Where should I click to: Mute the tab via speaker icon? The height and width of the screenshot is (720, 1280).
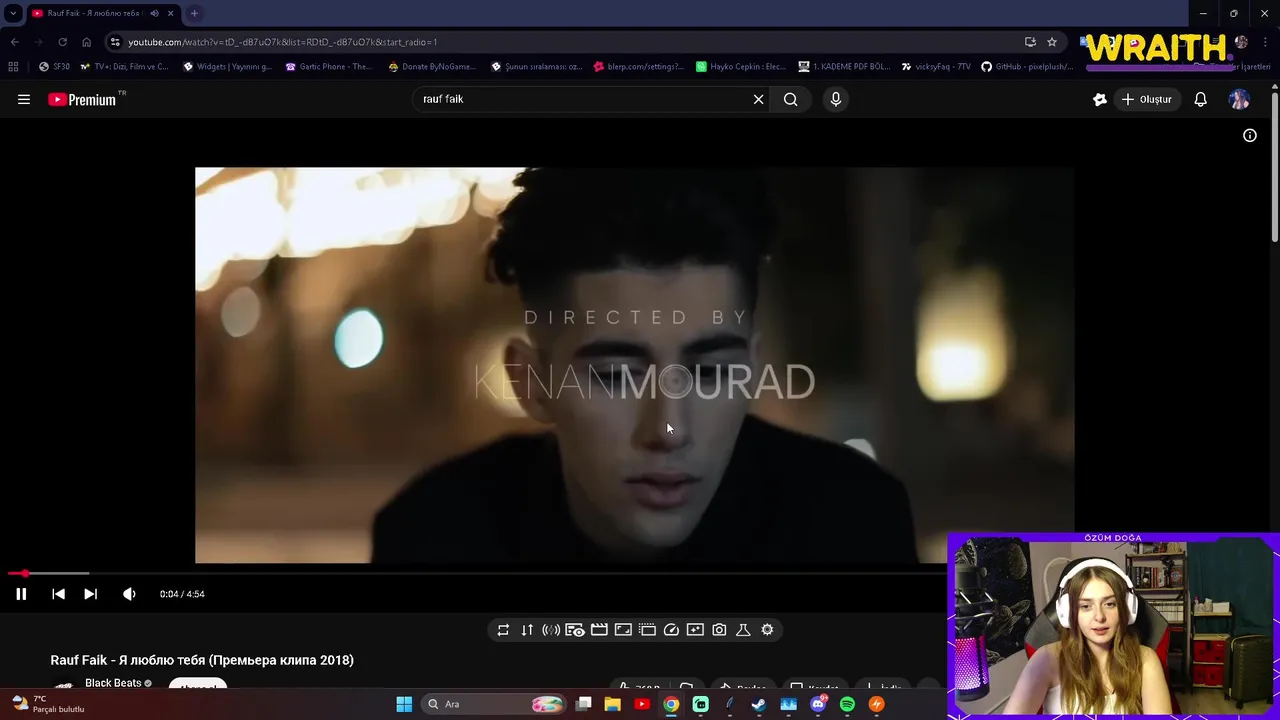[154, 13]
